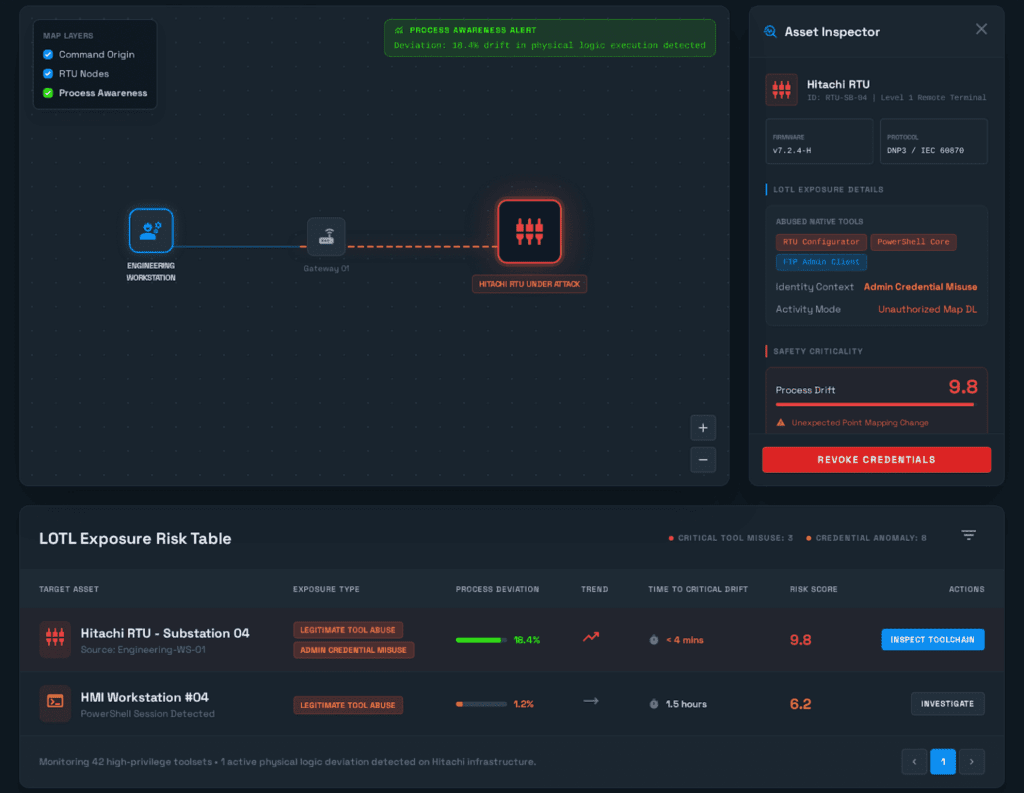1024x793 pixels.
Task: Zoom in the map with plus button
Action: click(x=703, y=428)
